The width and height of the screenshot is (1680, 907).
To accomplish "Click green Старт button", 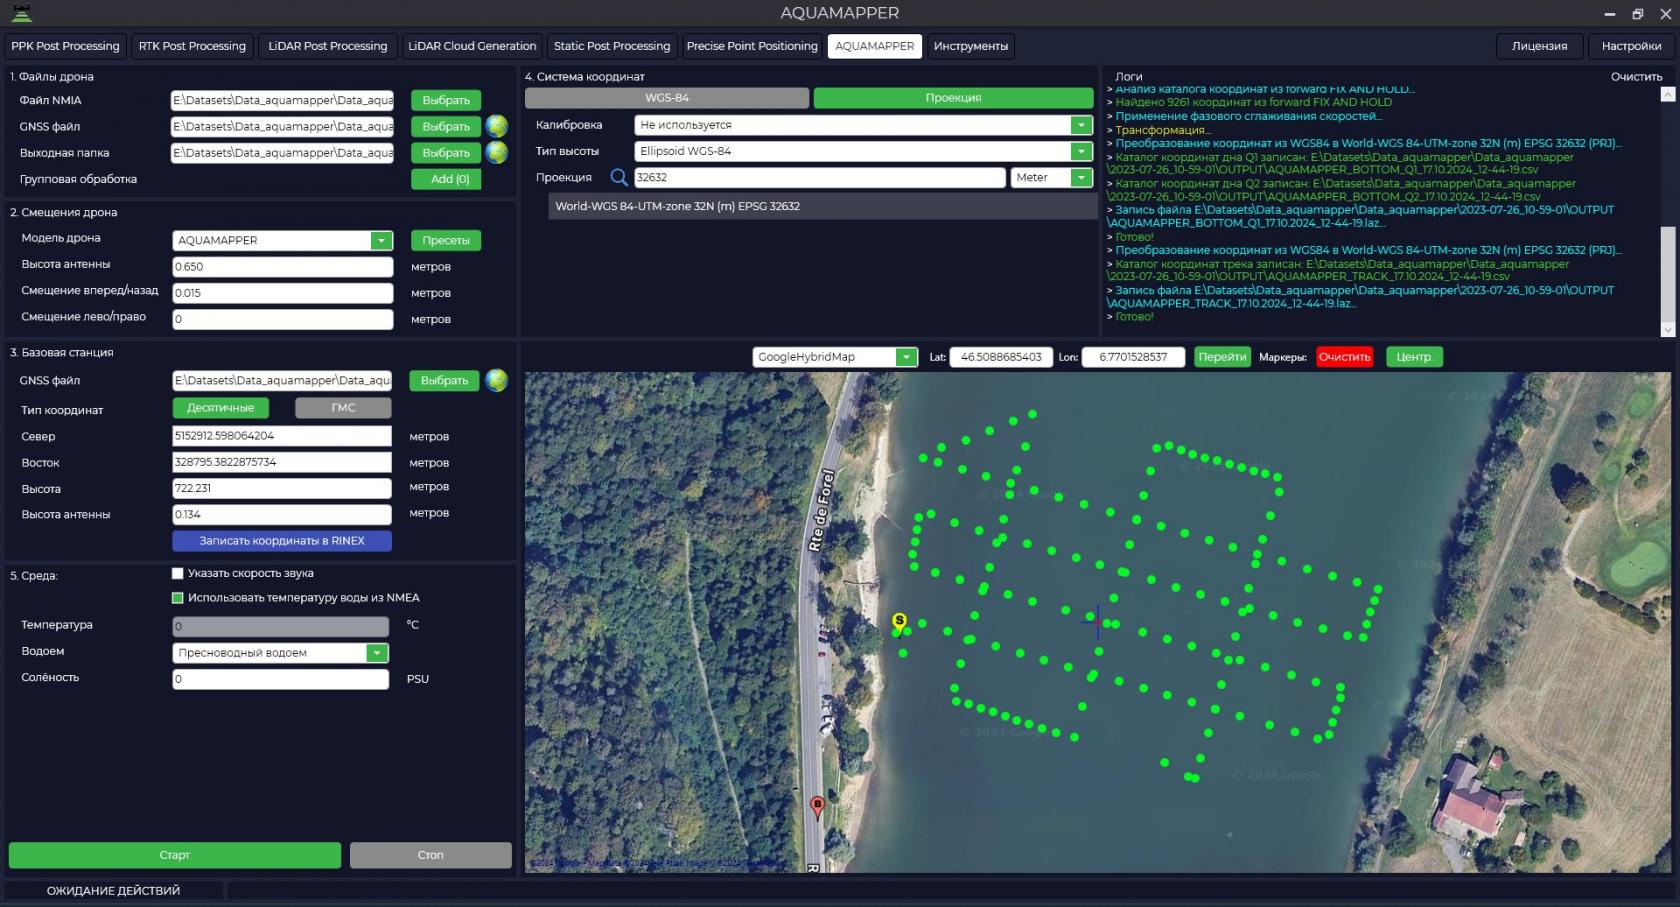I will pos(175,855).
